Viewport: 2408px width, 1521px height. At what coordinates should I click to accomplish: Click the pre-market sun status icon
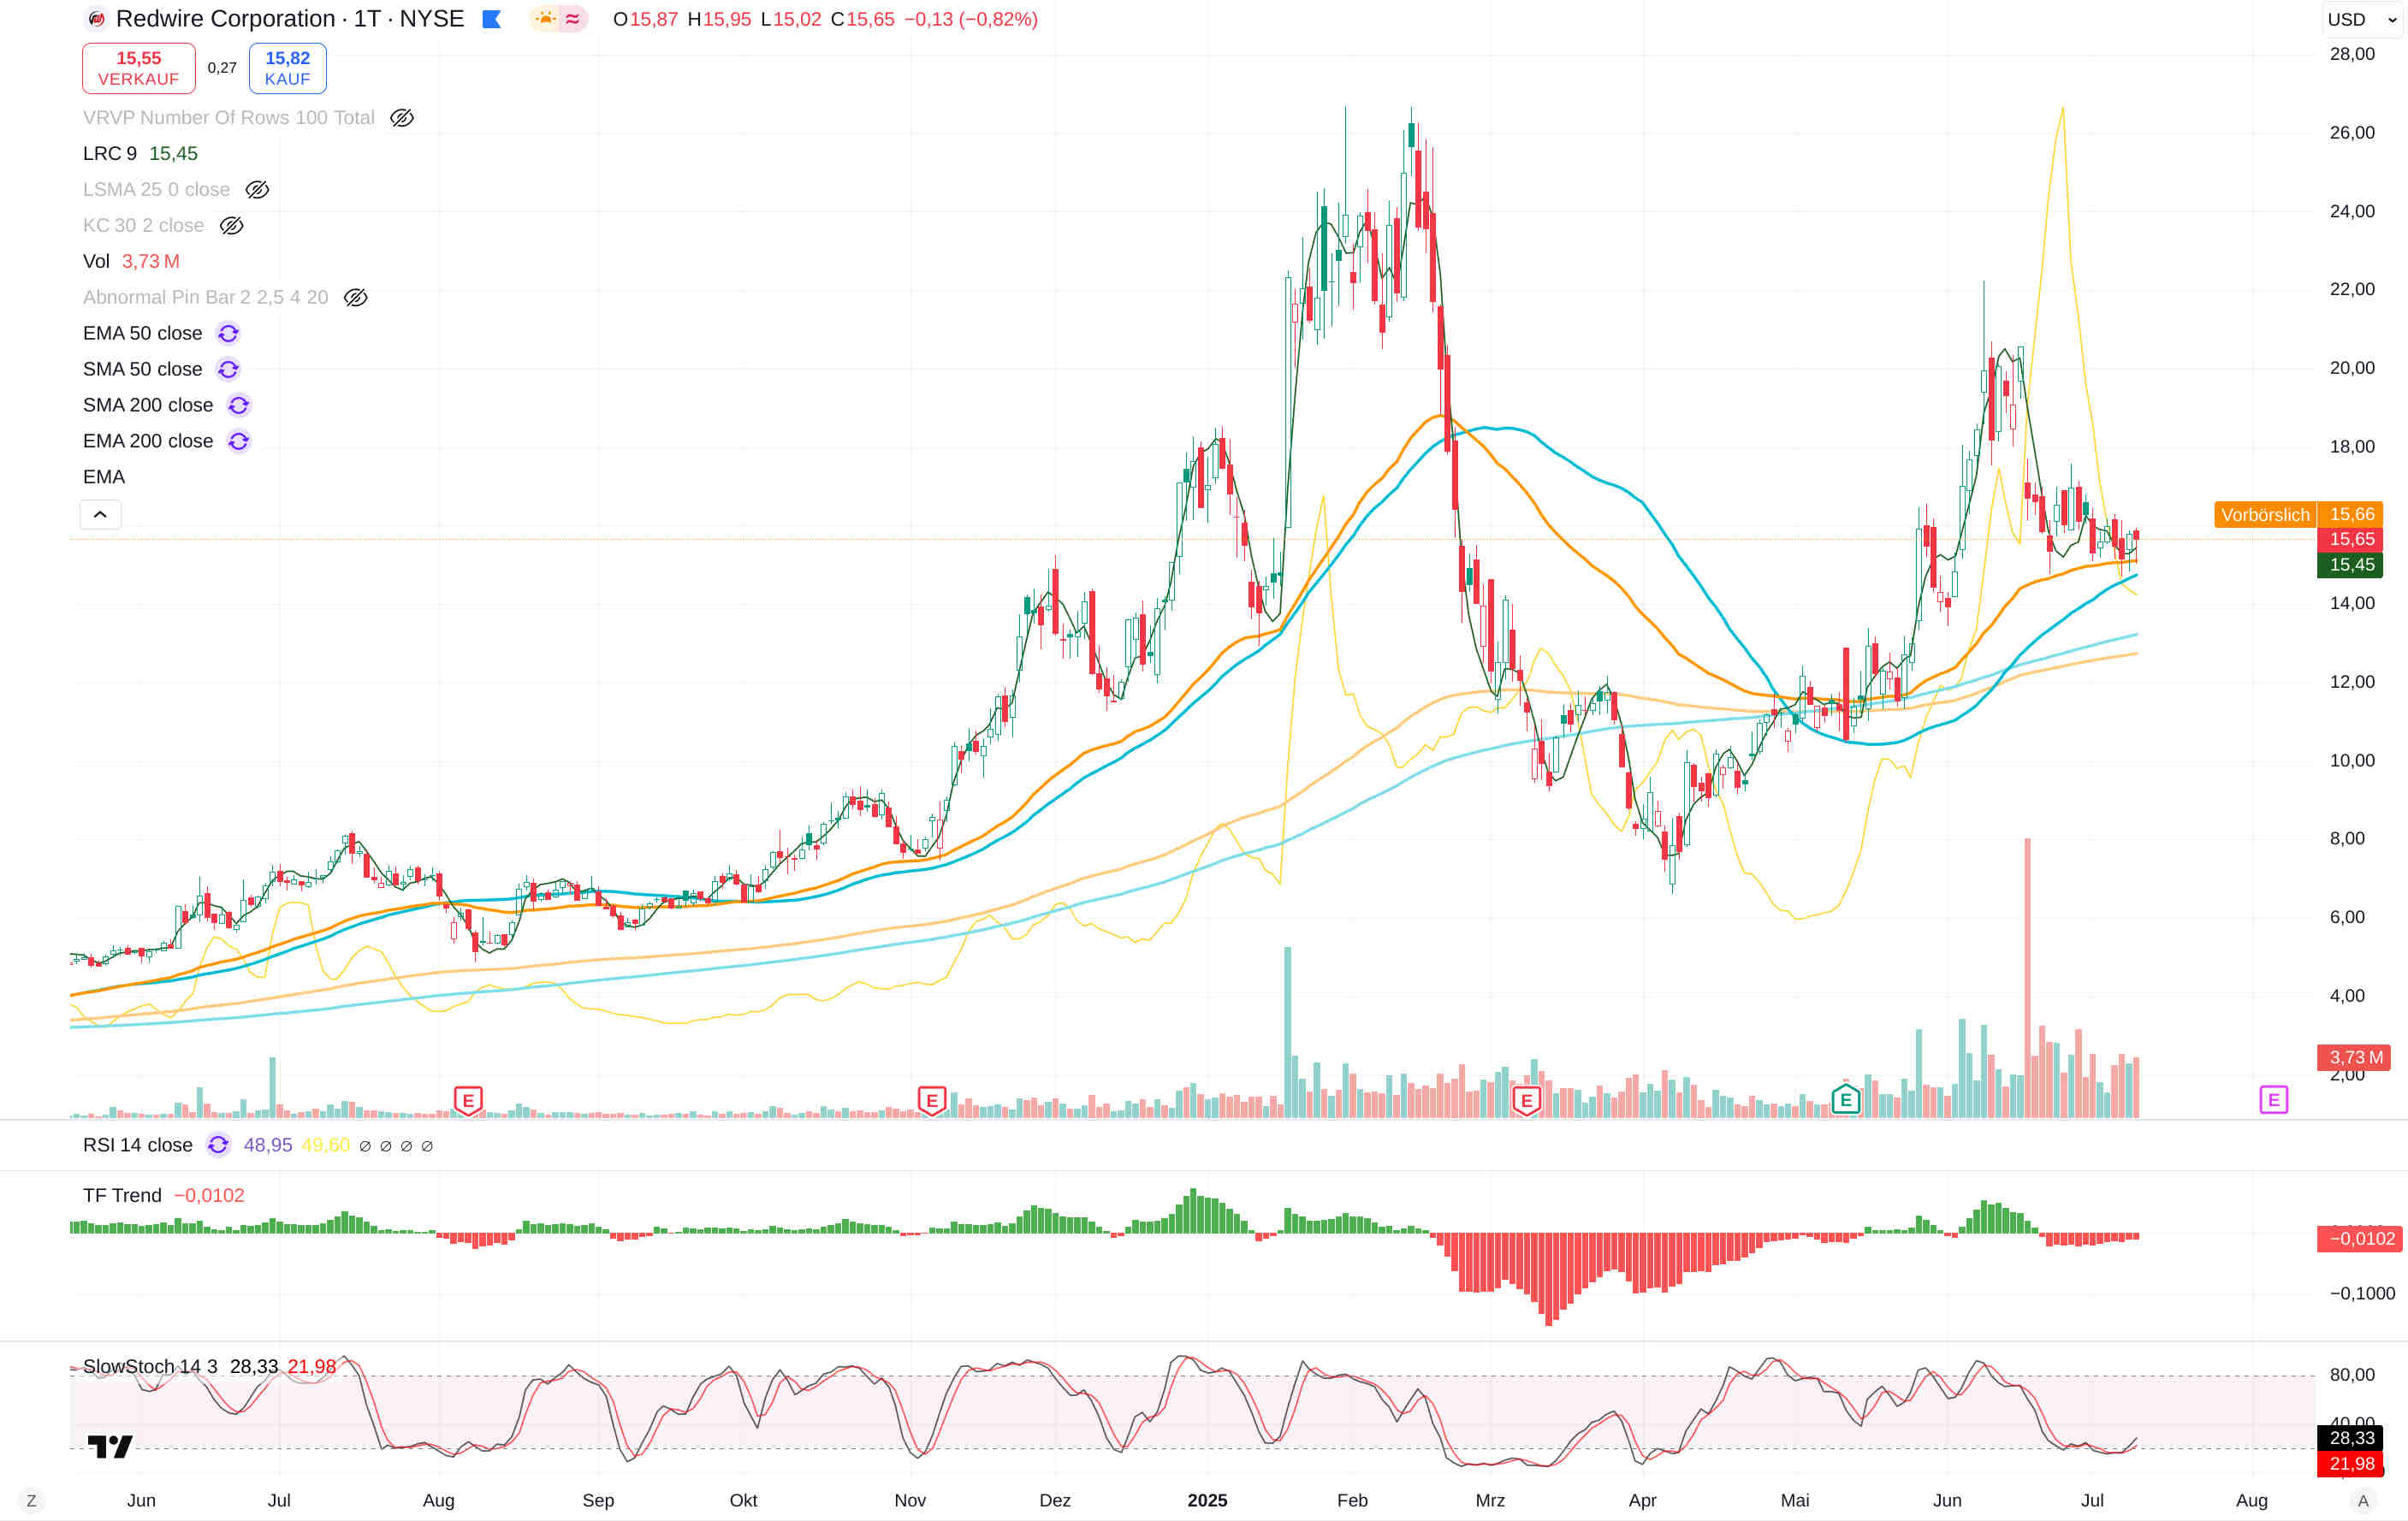tap(545, 19)
